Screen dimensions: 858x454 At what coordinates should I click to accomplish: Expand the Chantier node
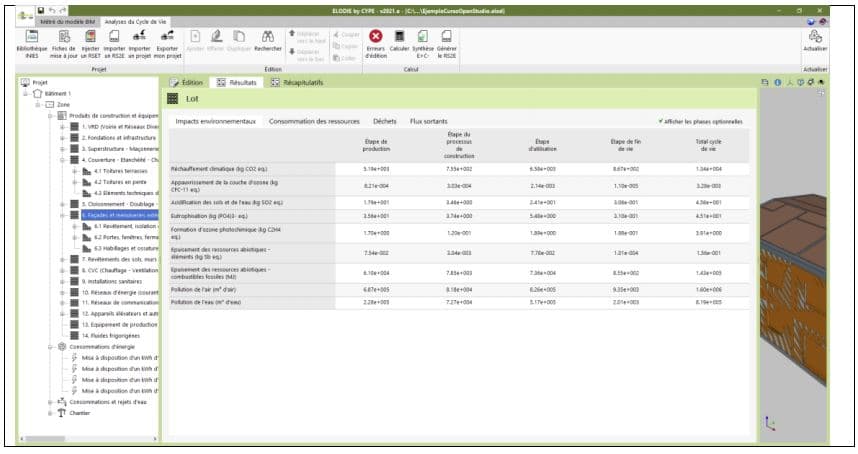pyautogui.click(x=50, y=413)
